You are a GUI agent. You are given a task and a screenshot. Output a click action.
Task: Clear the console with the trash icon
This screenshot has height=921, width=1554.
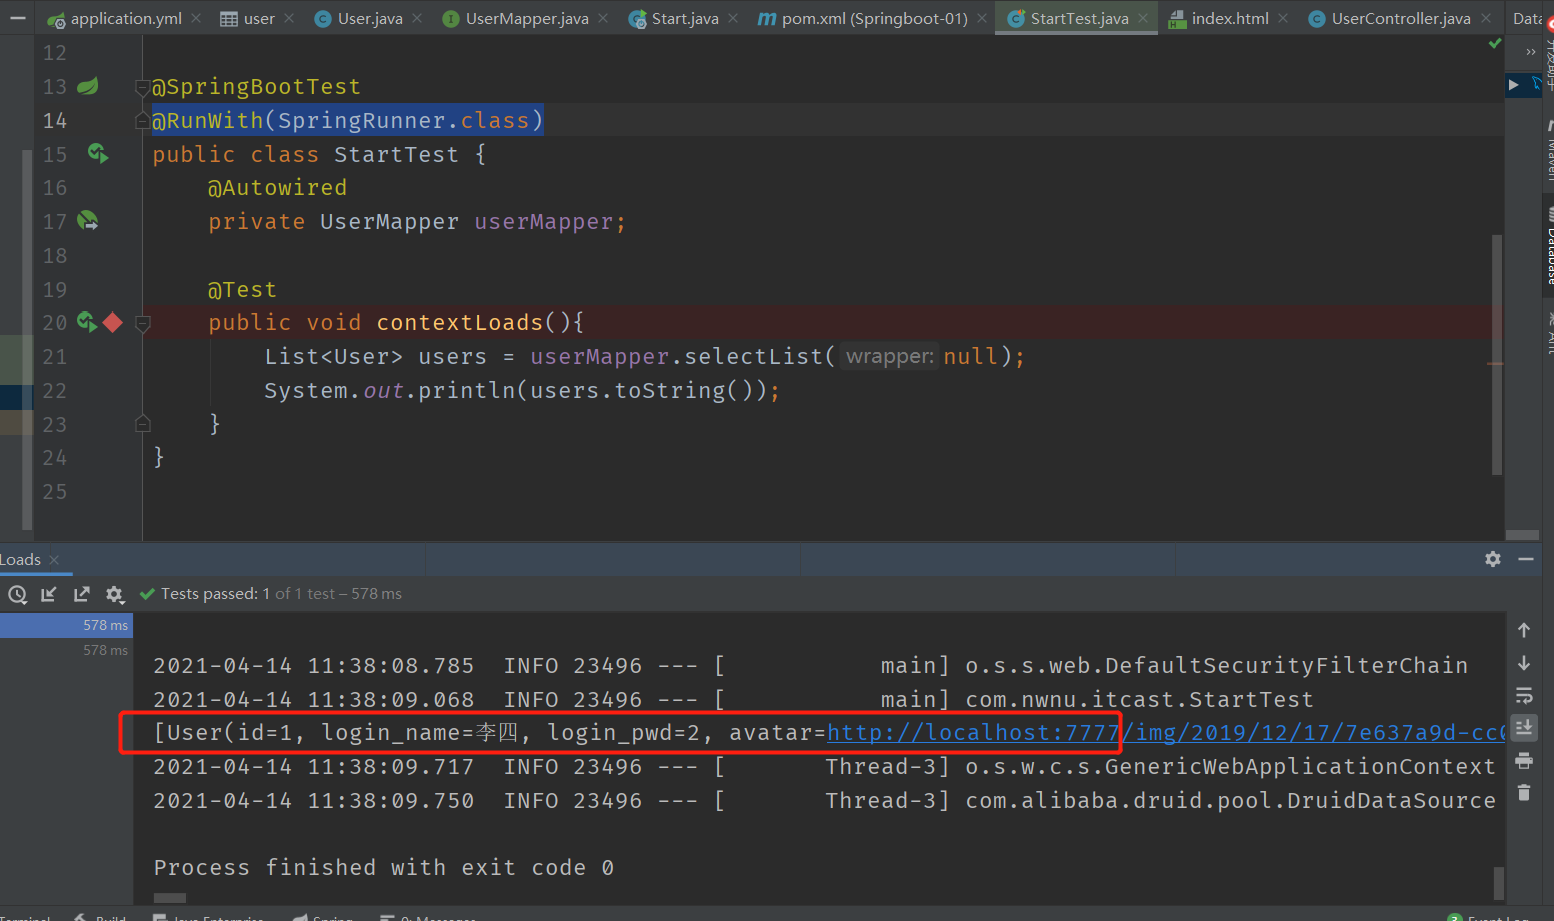1524,793
